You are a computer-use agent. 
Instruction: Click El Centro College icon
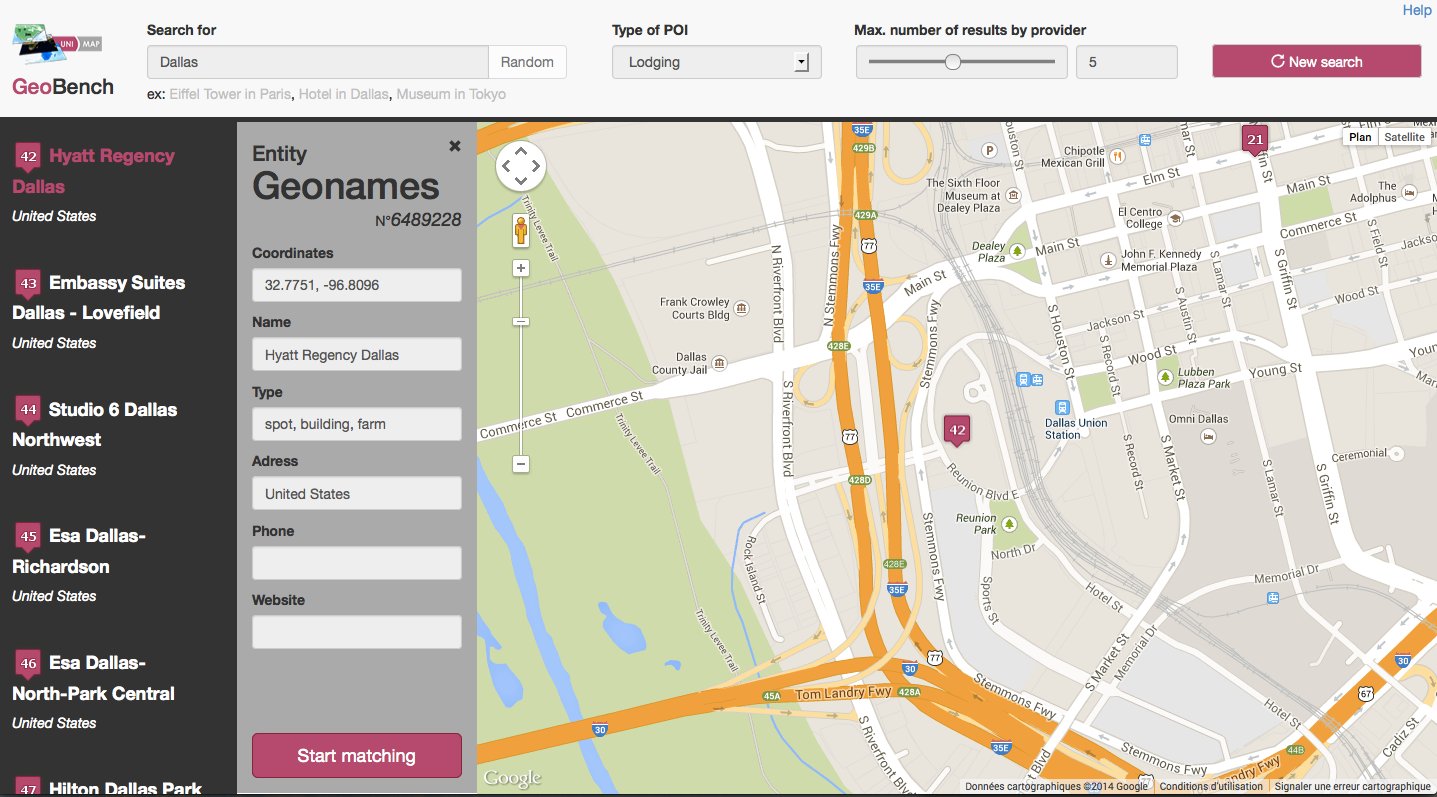pos(1176,217)
